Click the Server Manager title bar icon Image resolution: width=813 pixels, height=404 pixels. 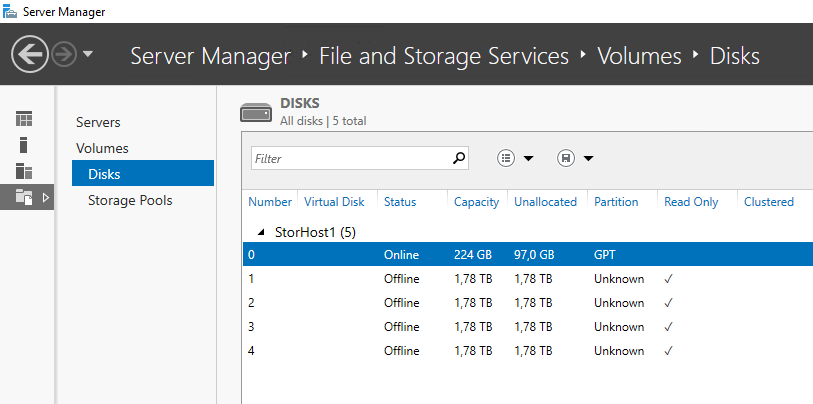(x=10, y=11)
